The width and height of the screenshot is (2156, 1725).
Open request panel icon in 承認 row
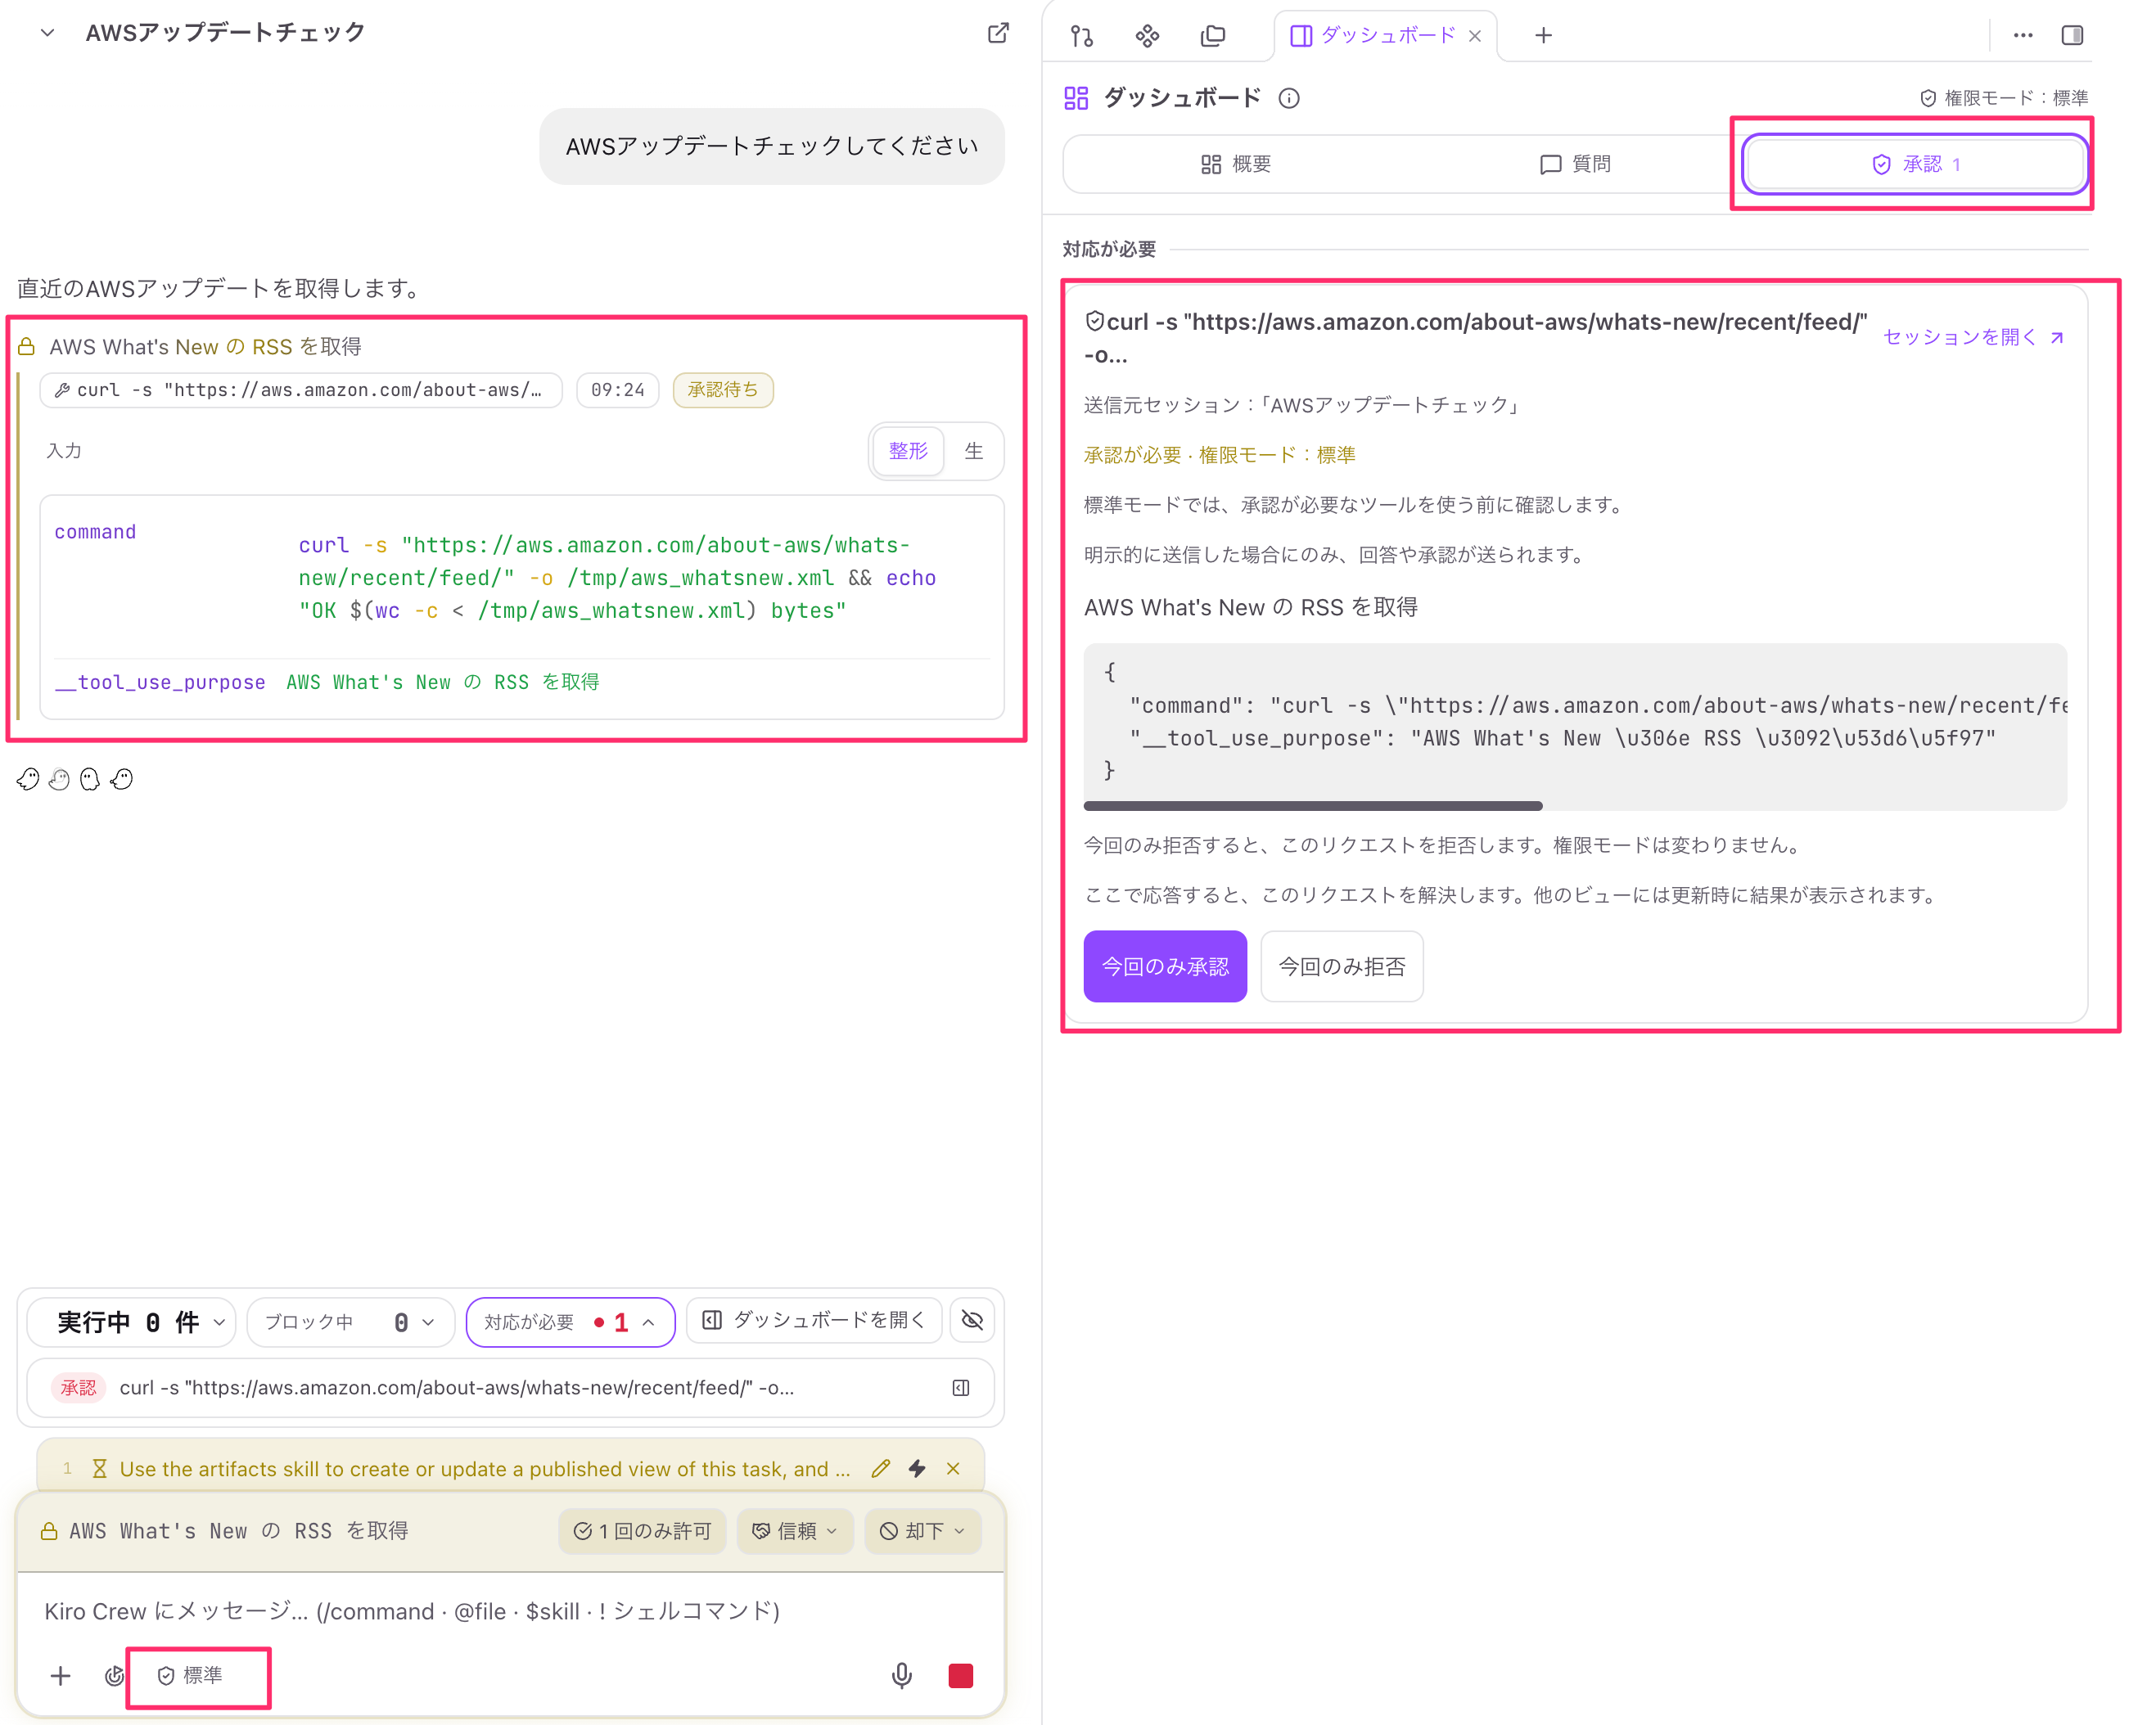pos(960,1388)
